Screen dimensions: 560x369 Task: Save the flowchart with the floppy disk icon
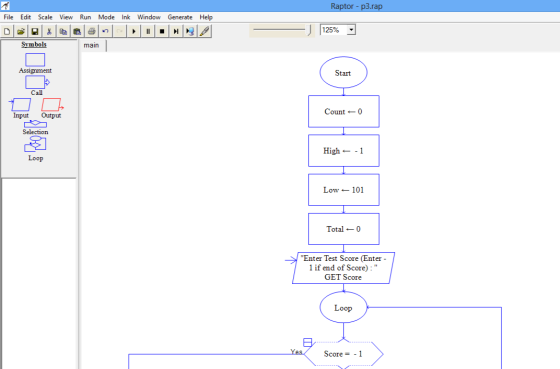click(x=35, y=31)
